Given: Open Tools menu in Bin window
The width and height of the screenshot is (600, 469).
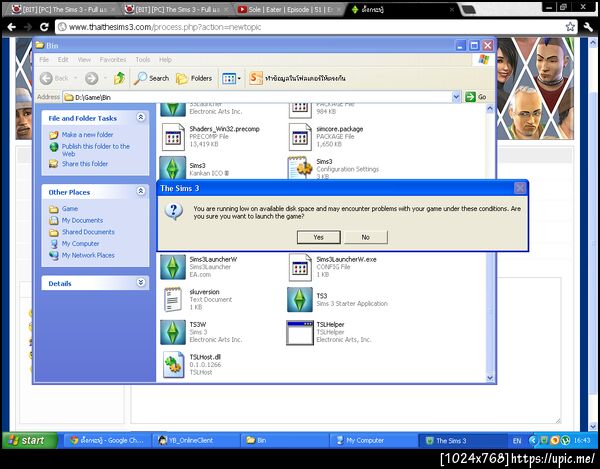Looking at the screenshot, I should (x=143, y=60).
